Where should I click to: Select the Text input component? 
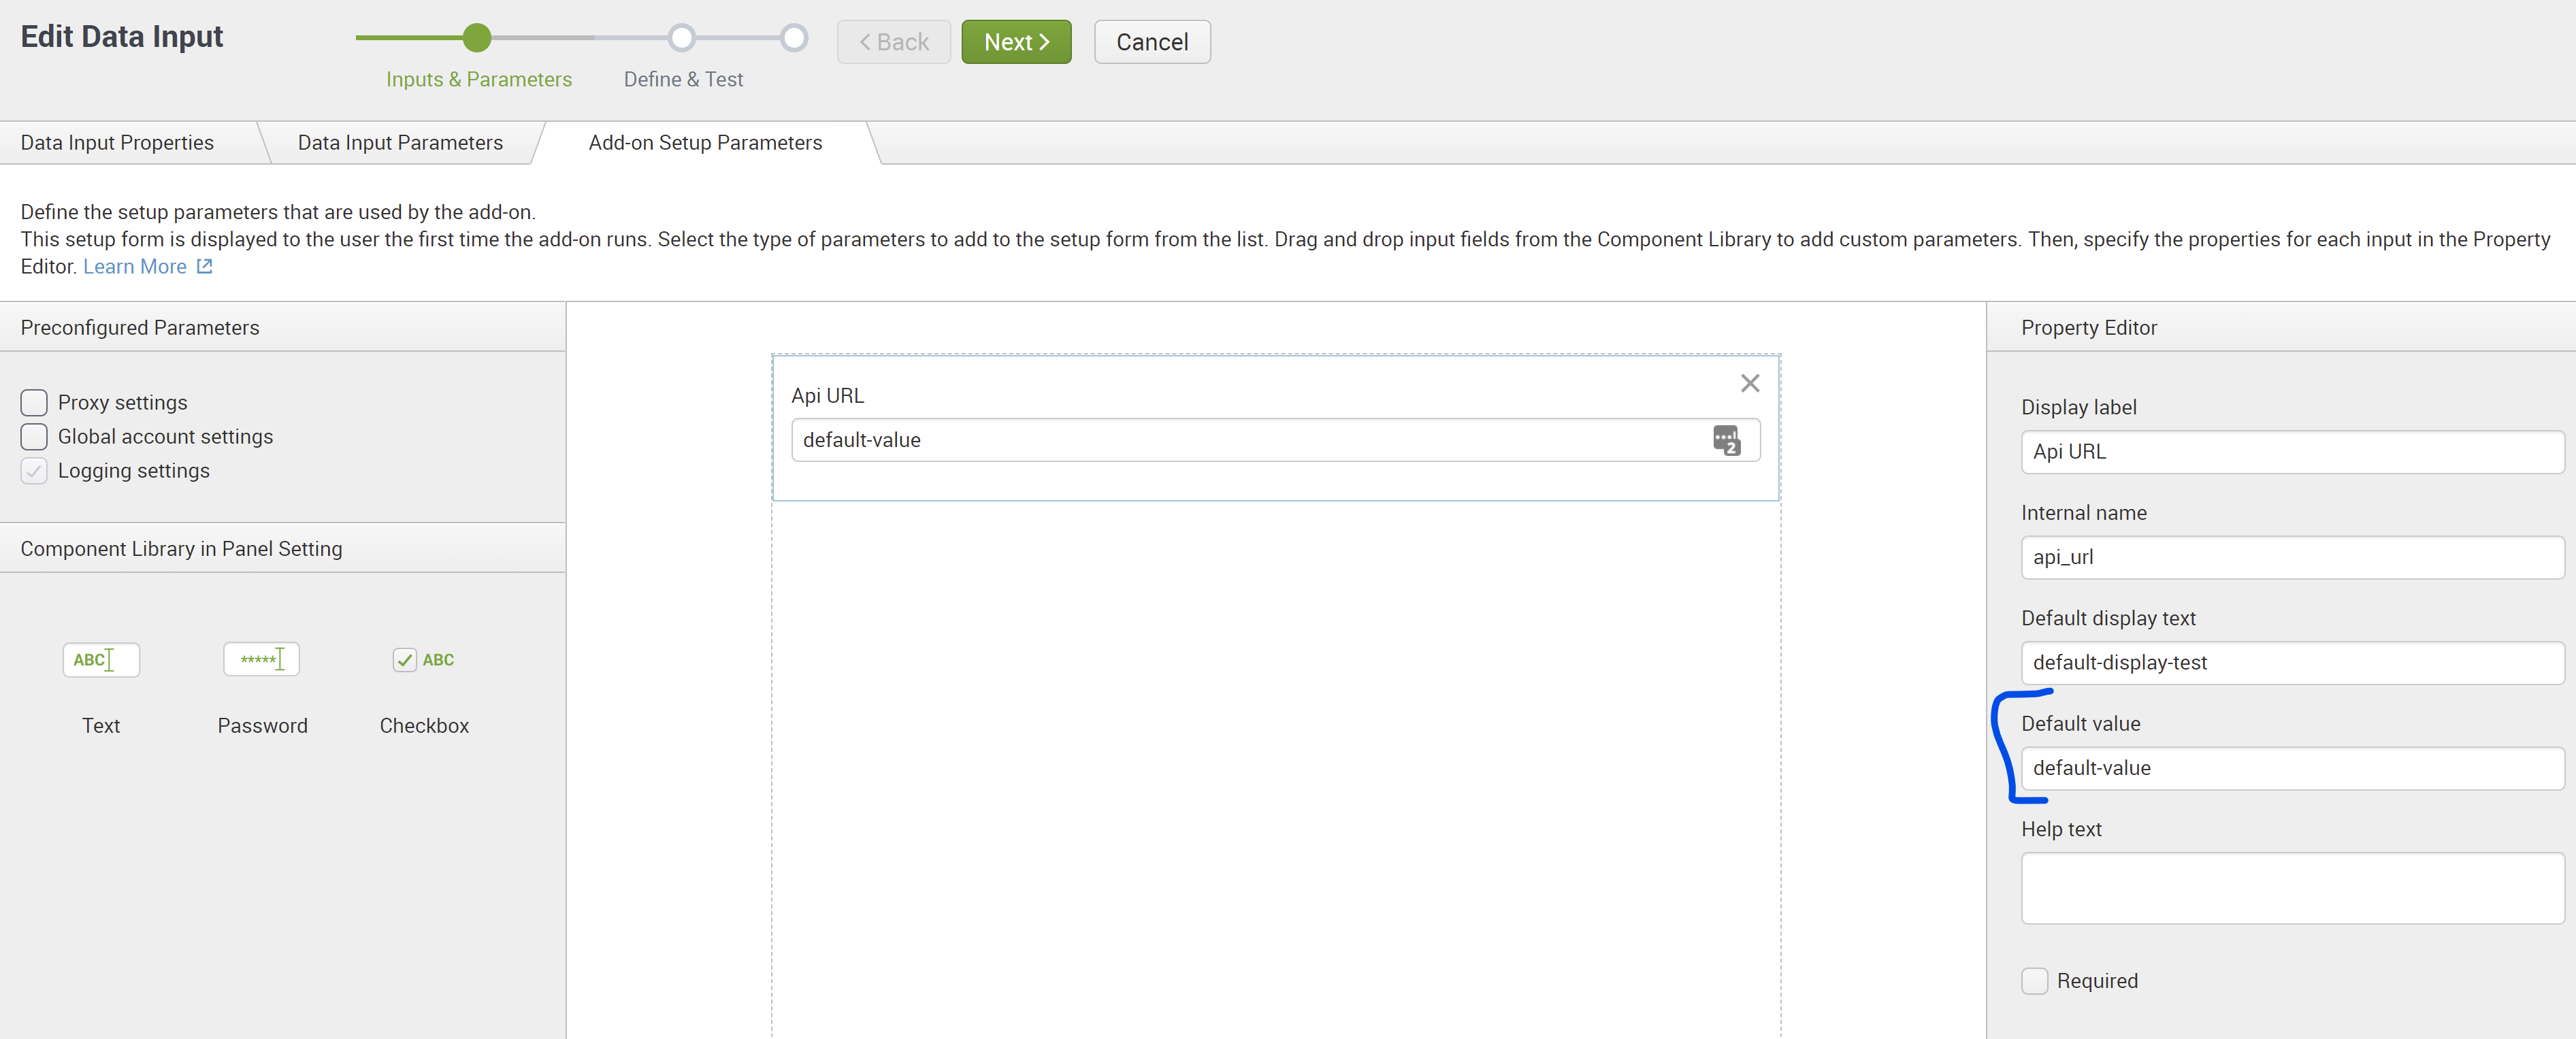pos(100,660)
